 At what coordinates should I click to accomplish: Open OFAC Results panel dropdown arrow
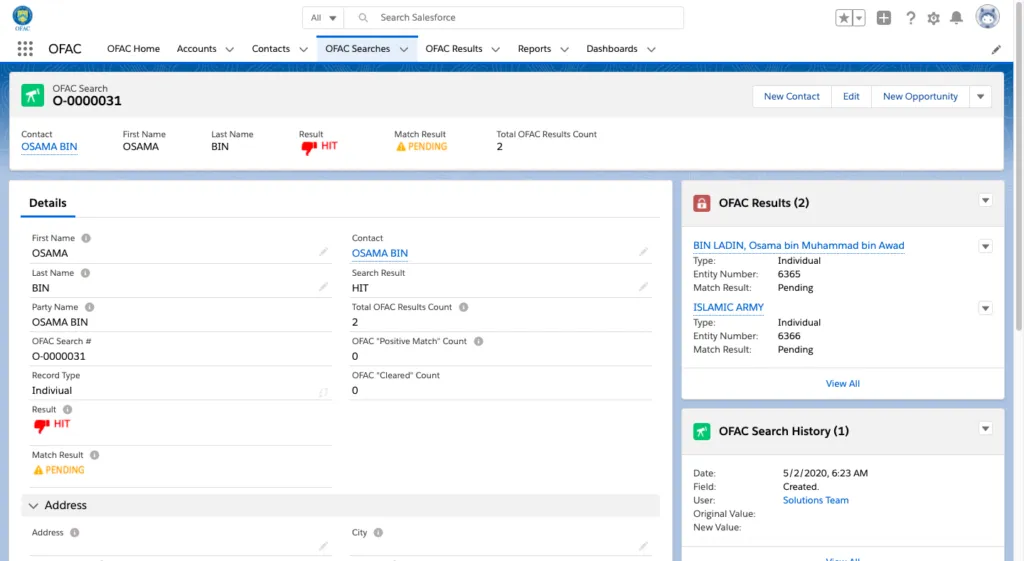click(x=985, y=200)
